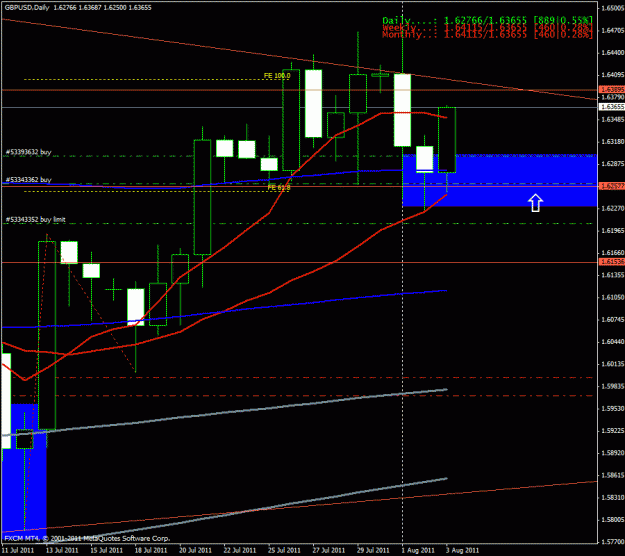625x556 pixels.
Task: Click the '29 Jul 2011' date label
Action: coord(373,550)
